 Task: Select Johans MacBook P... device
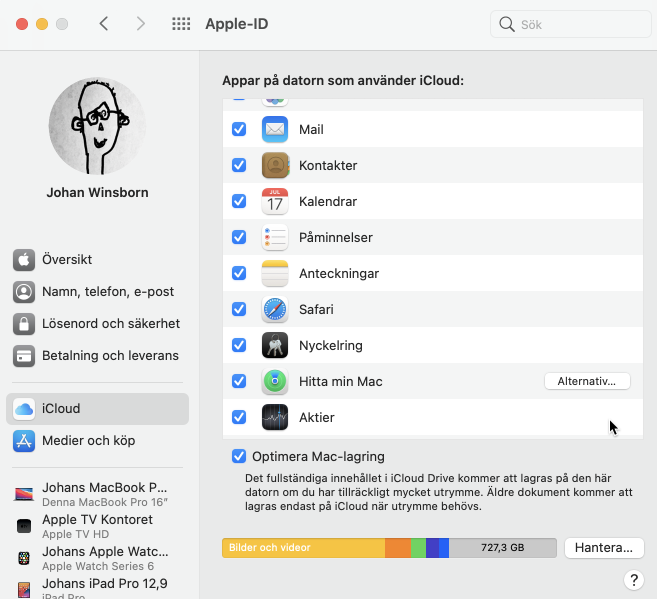click(97, 494)
